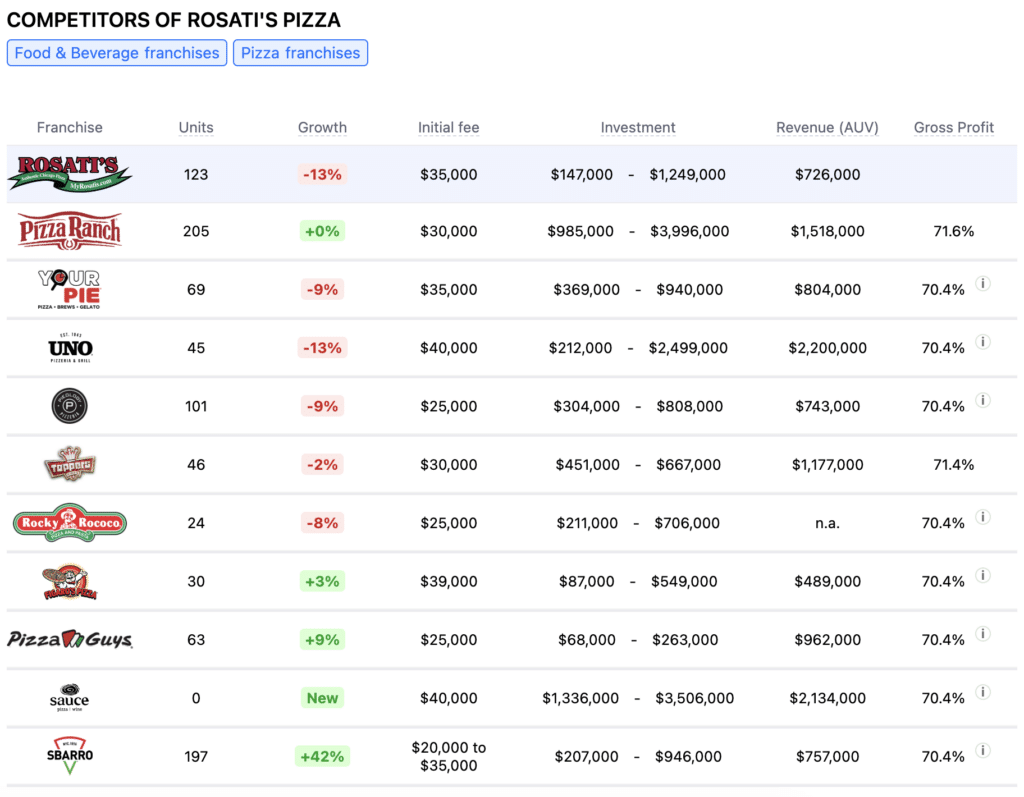Viewport: 1024px width, 797px height.
Task: Click the n.a. revenue cell
Action: [827, 523]
